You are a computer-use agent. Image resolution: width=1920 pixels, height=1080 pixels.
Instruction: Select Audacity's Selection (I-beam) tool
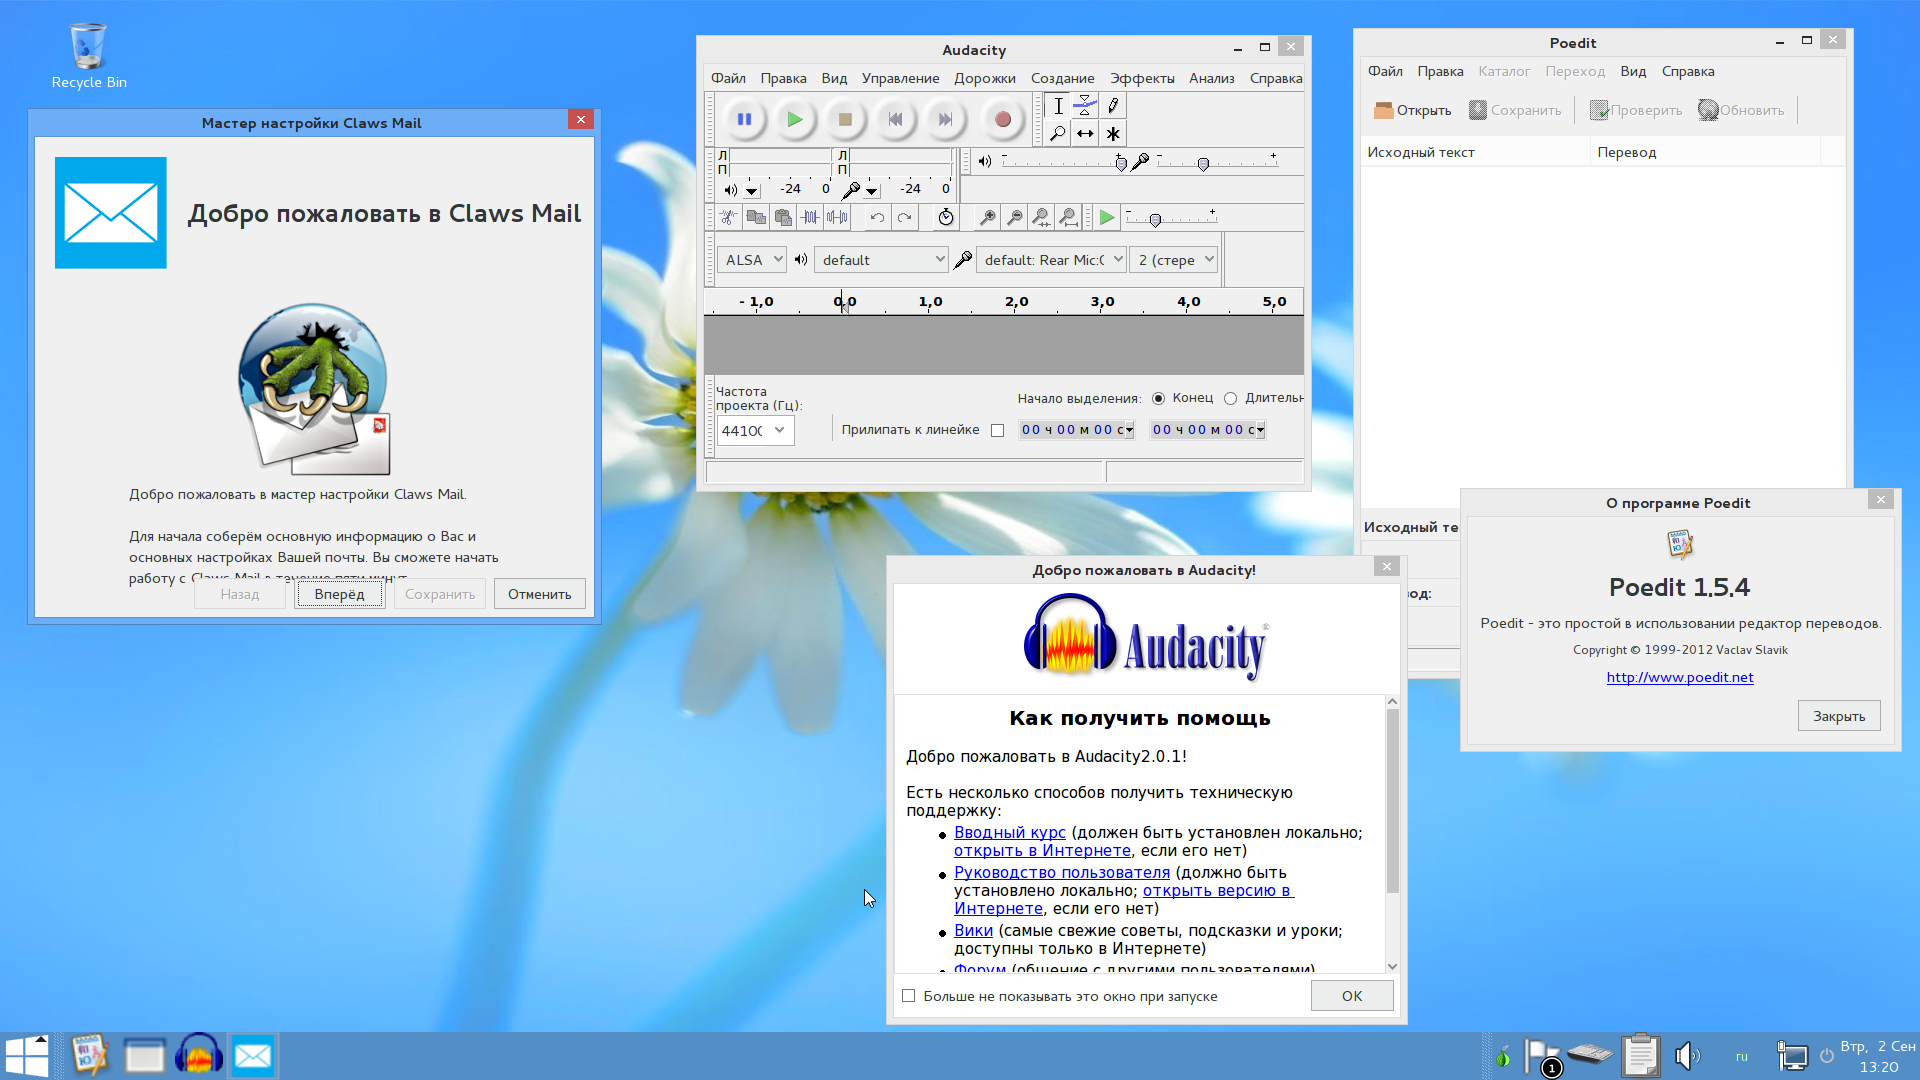tap(1058, 106)
